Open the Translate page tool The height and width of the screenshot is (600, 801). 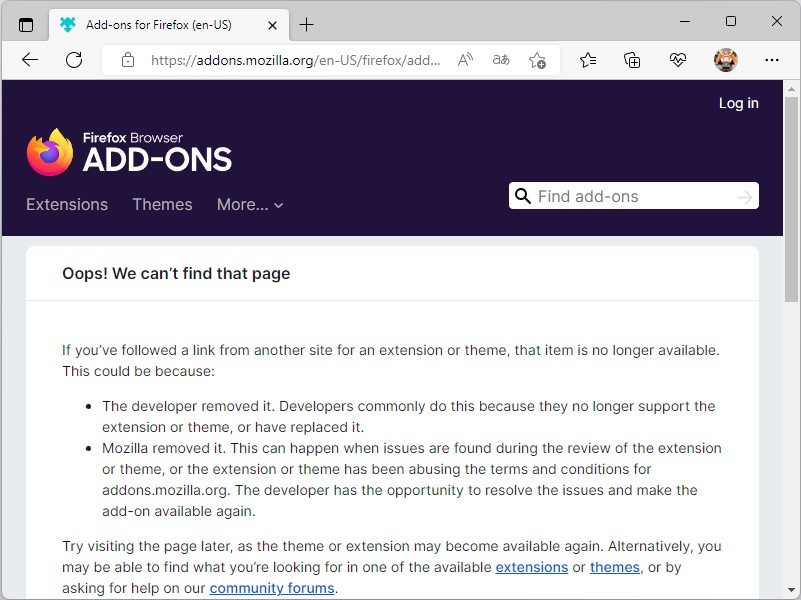pos(500,60)
